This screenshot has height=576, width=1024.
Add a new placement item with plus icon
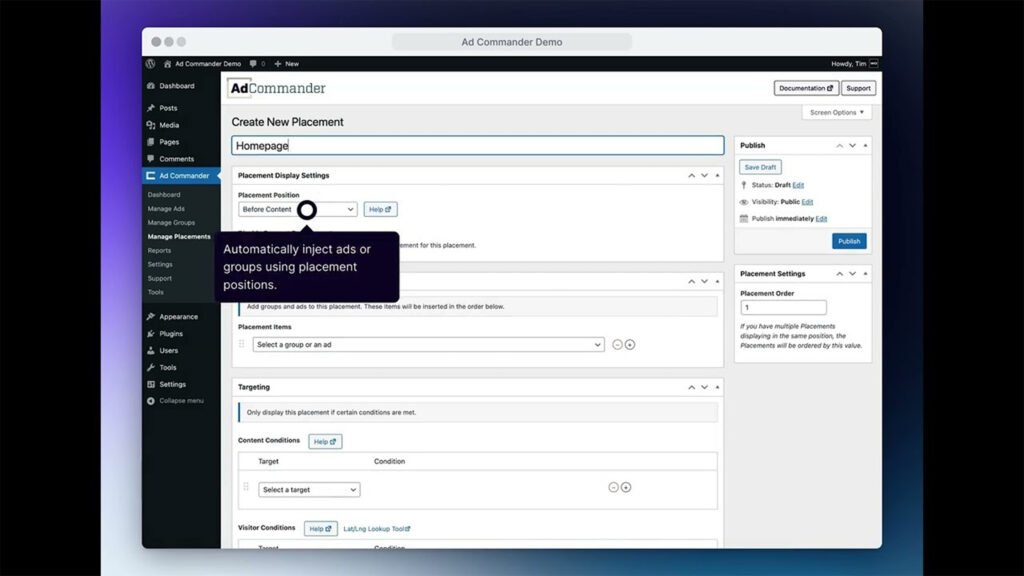pos(630,345)
